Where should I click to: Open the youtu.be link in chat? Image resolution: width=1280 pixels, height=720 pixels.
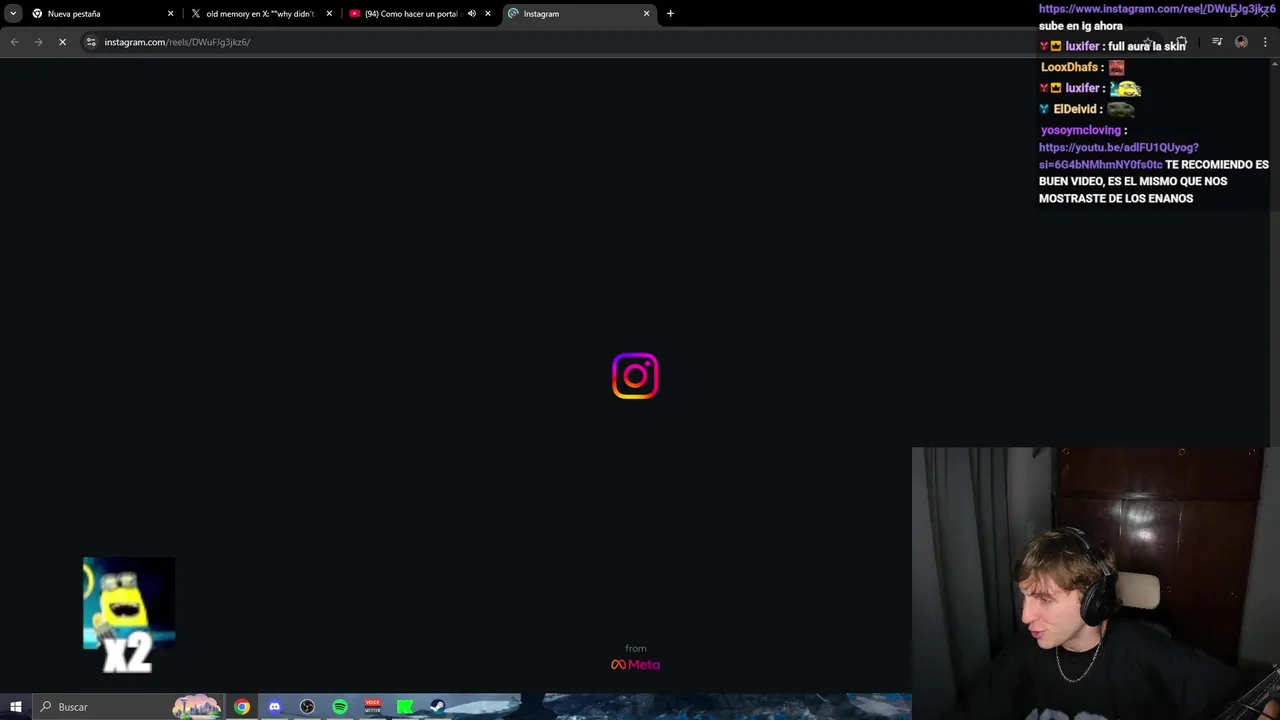[x=1118, y=156]
